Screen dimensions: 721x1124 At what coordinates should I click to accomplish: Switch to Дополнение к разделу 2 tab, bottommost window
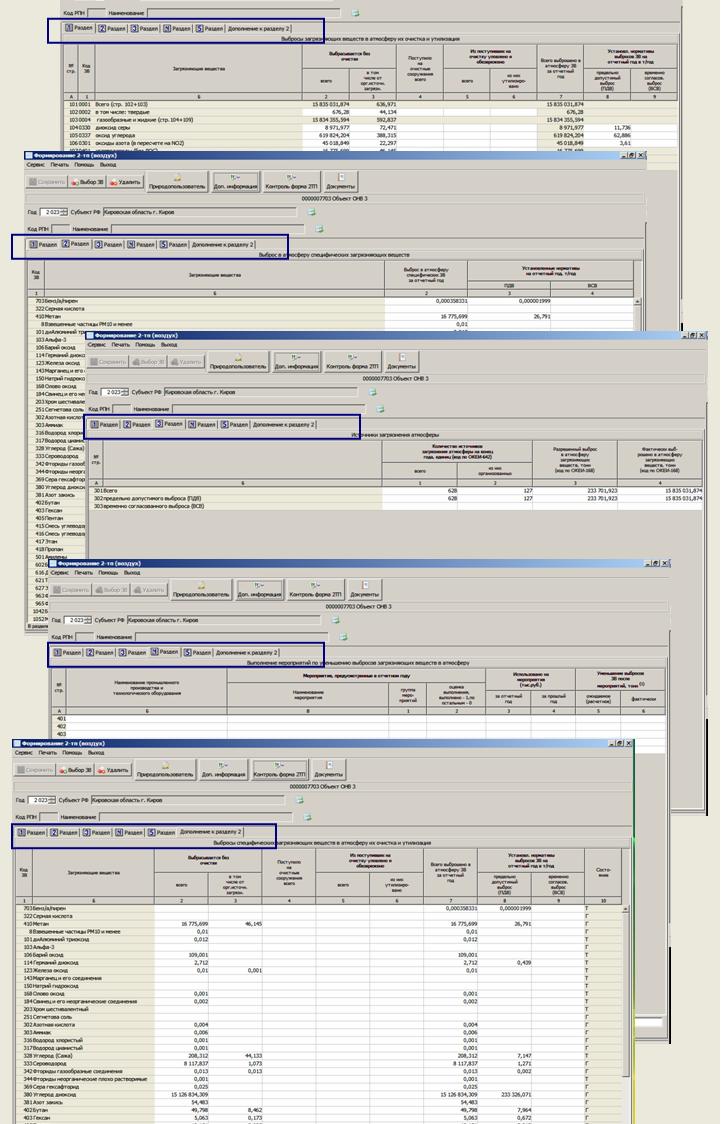[x=210, y=832]
